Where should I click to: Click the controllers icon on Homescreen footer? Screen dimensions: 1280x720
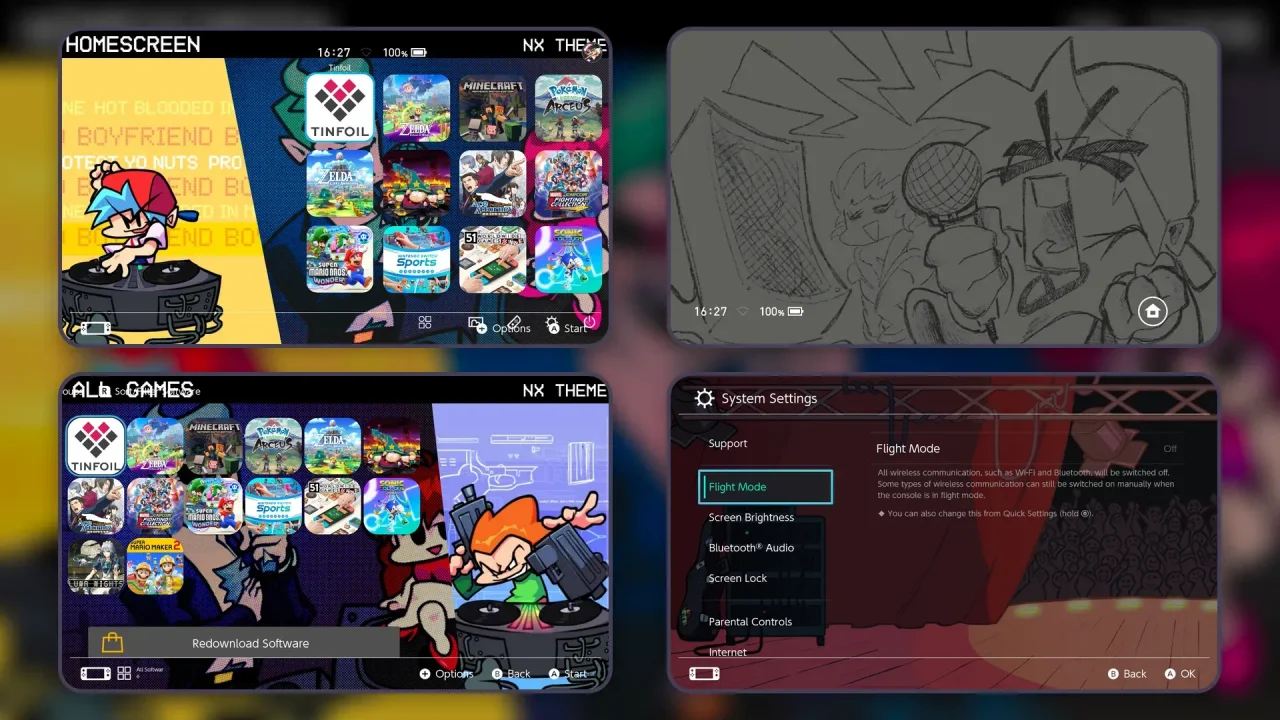(514, 322)
